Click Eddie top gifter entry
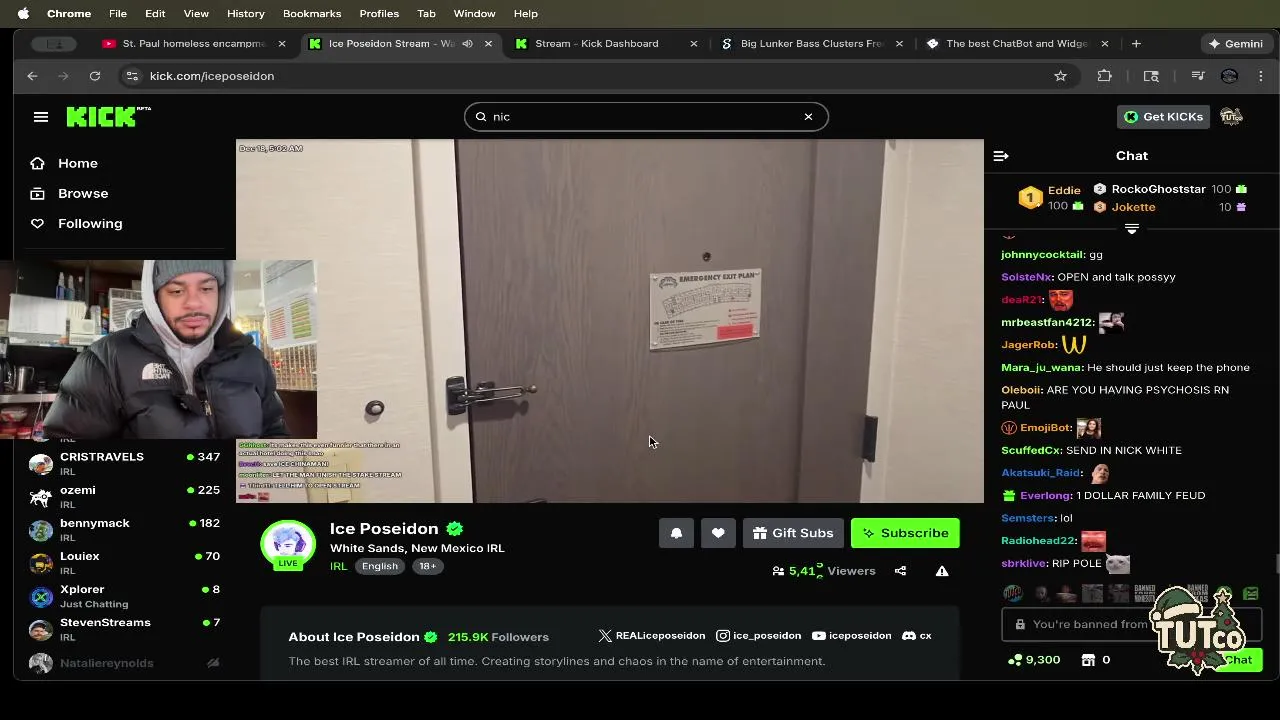Screen dimensions: 1280x720 point(1051,198)
